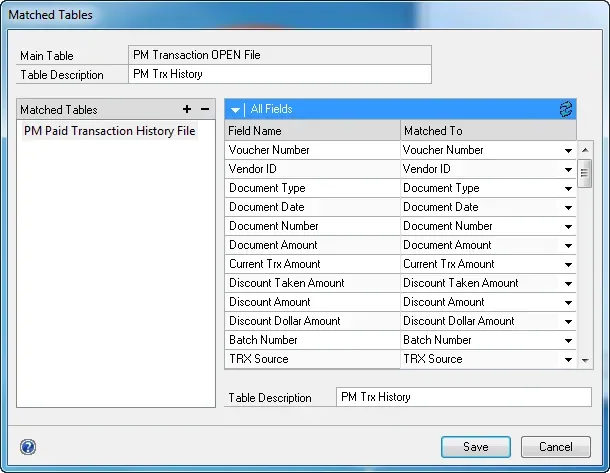Click the top Table Description field
Screen dimensions: 610x473
point(280,74)
